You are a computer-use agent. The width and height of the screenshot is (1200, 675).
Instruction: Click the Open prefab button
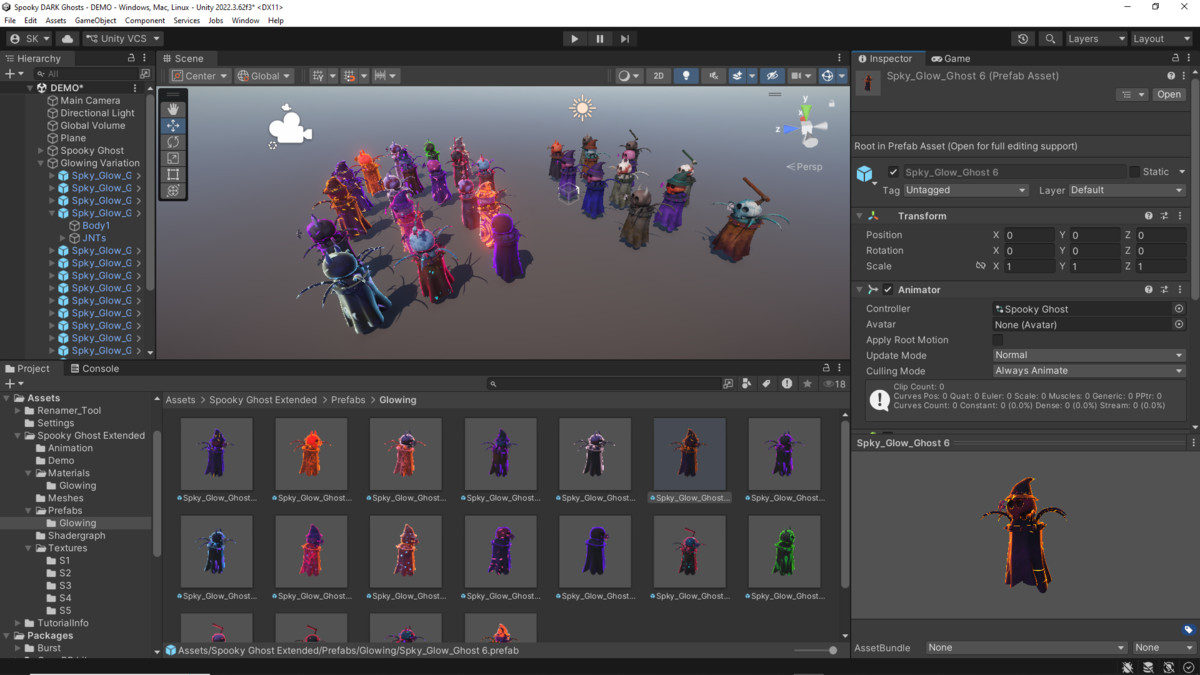1168,95
